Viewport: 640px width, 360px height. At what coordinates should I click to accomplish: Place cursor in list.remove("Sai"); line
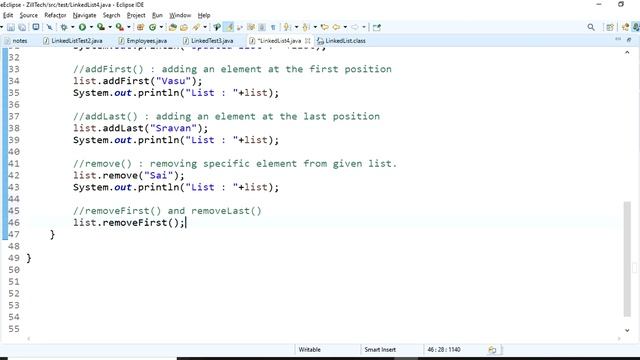point(129,176)
